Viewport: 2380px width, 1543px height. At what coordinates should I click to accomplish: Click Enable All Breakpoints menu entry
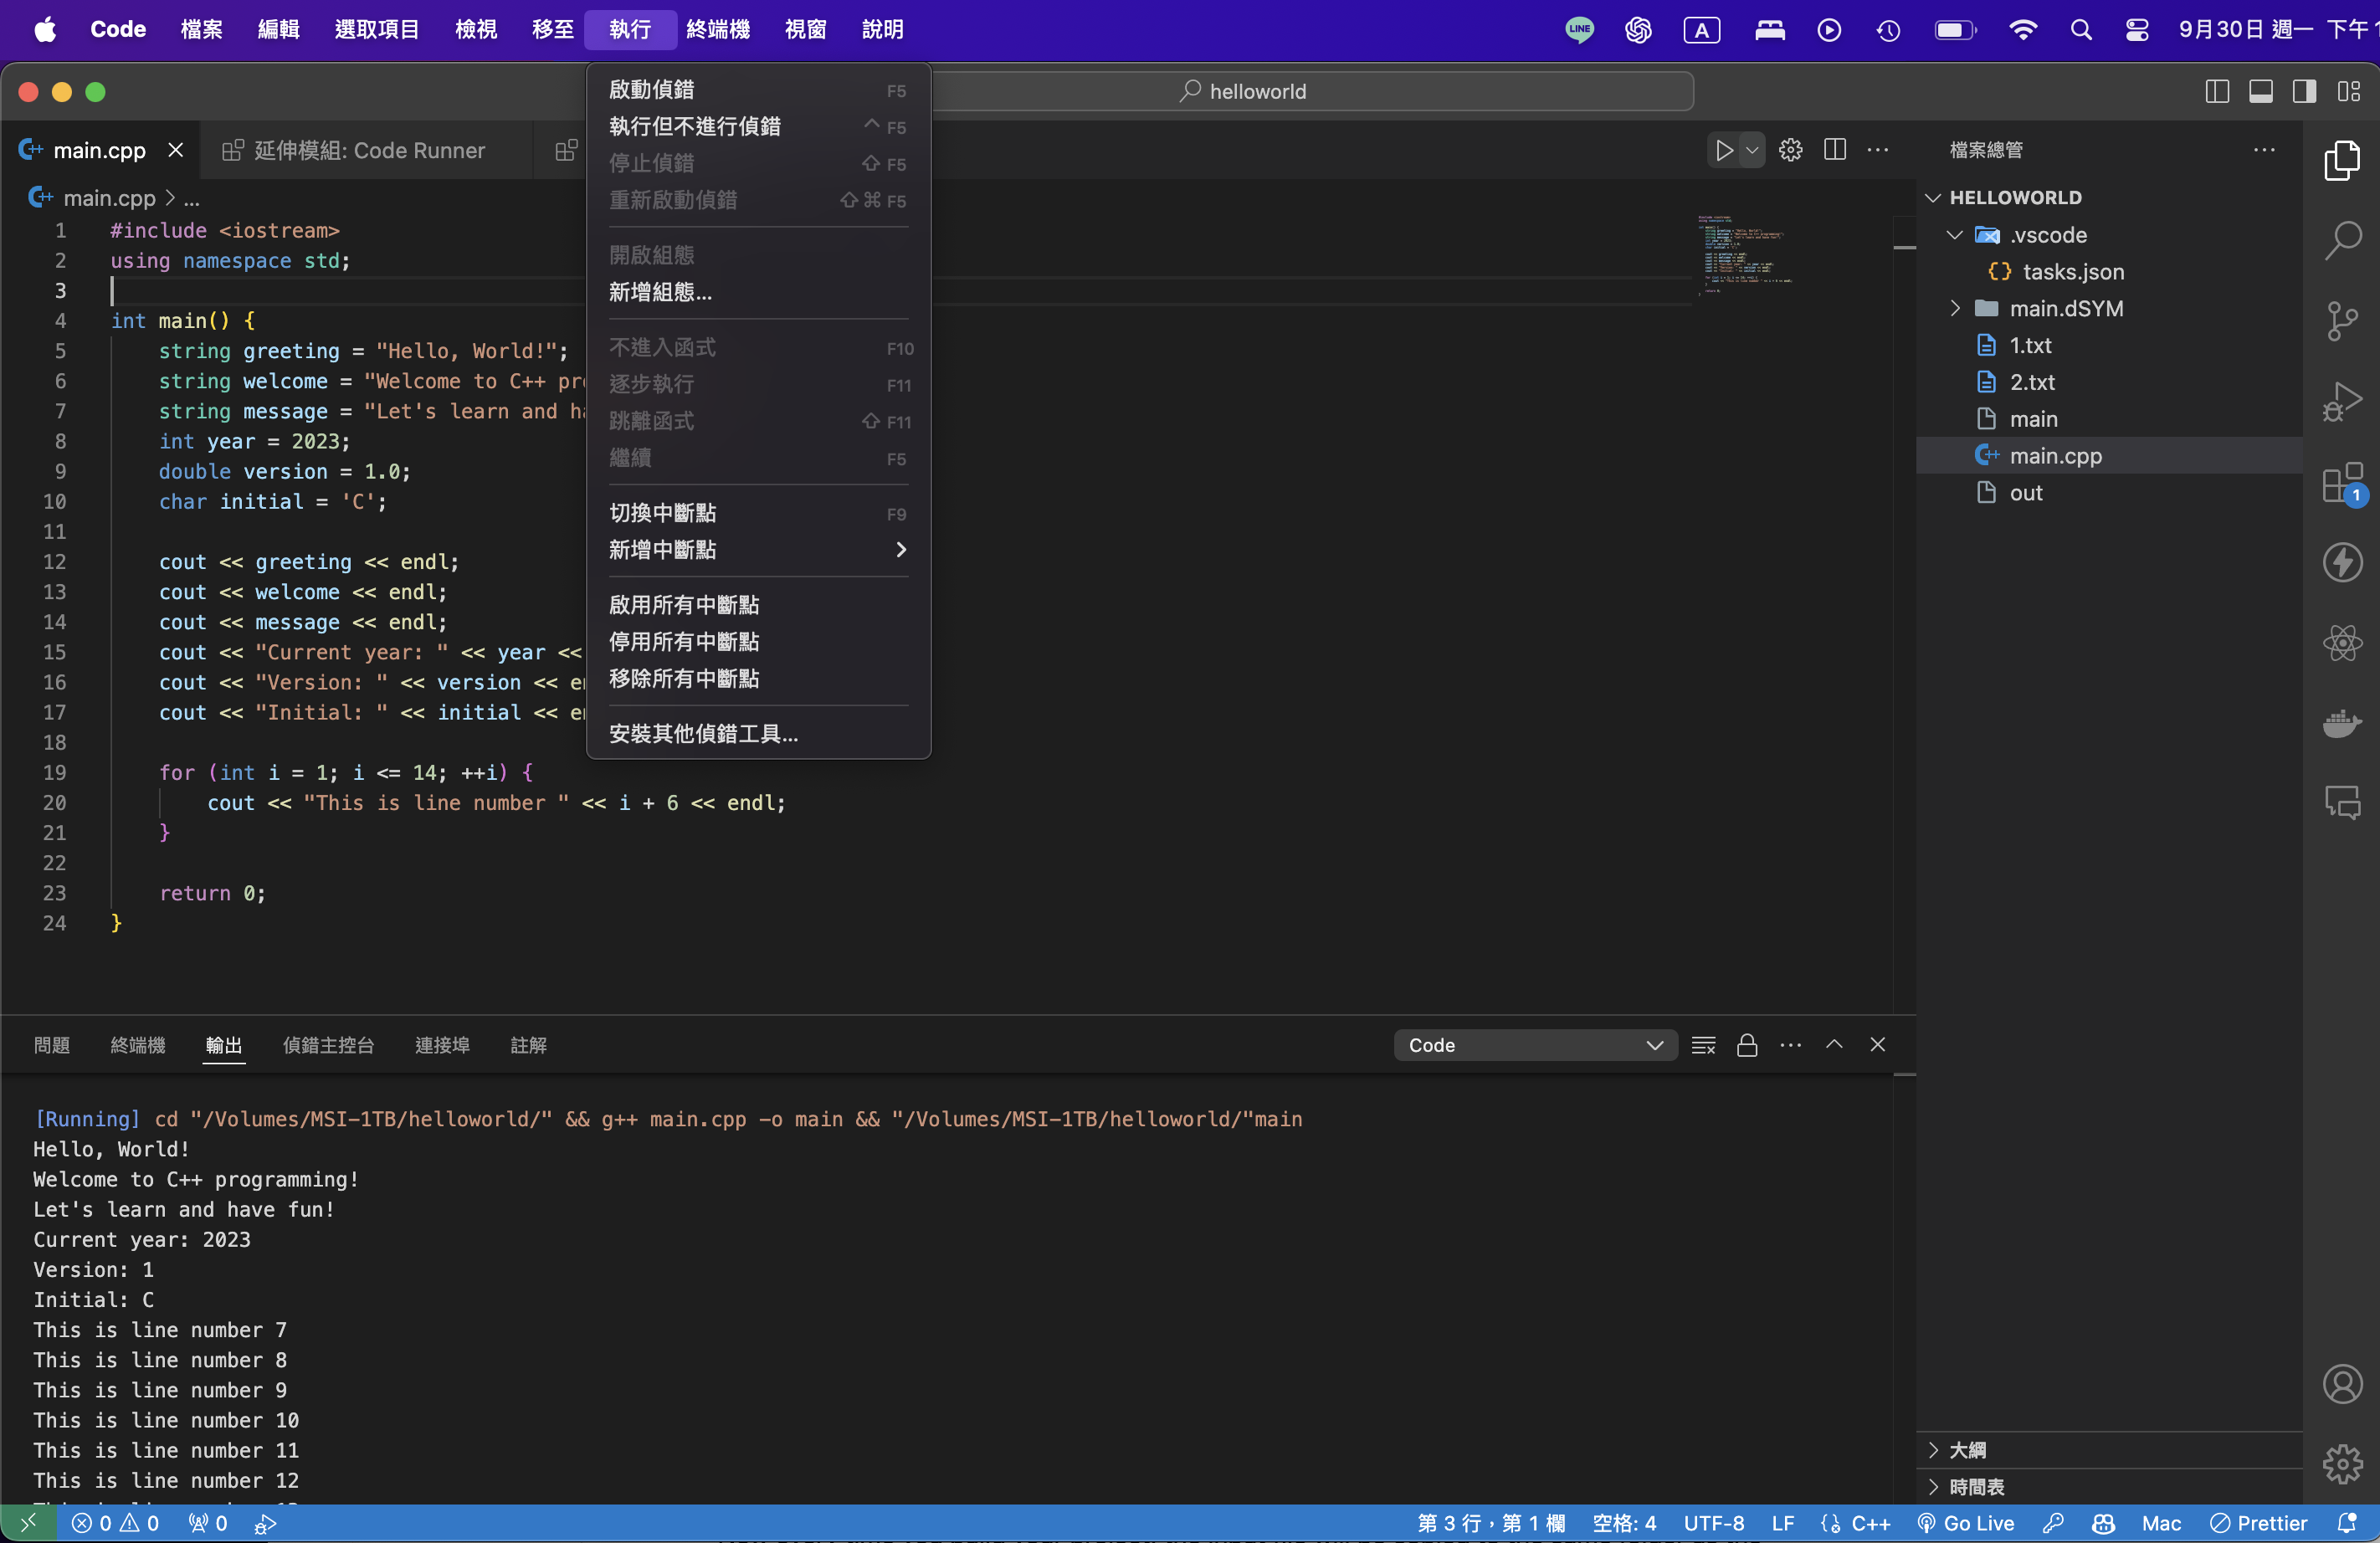(x=758, y=605)
